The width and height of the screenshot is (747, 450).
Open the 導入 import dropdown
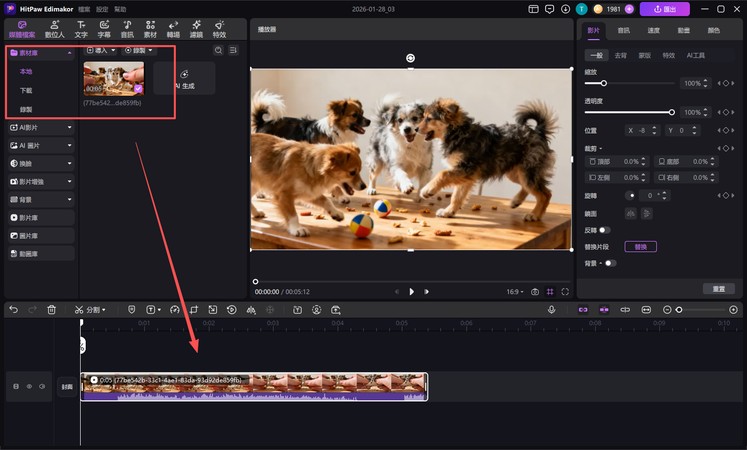coord(101,50)
